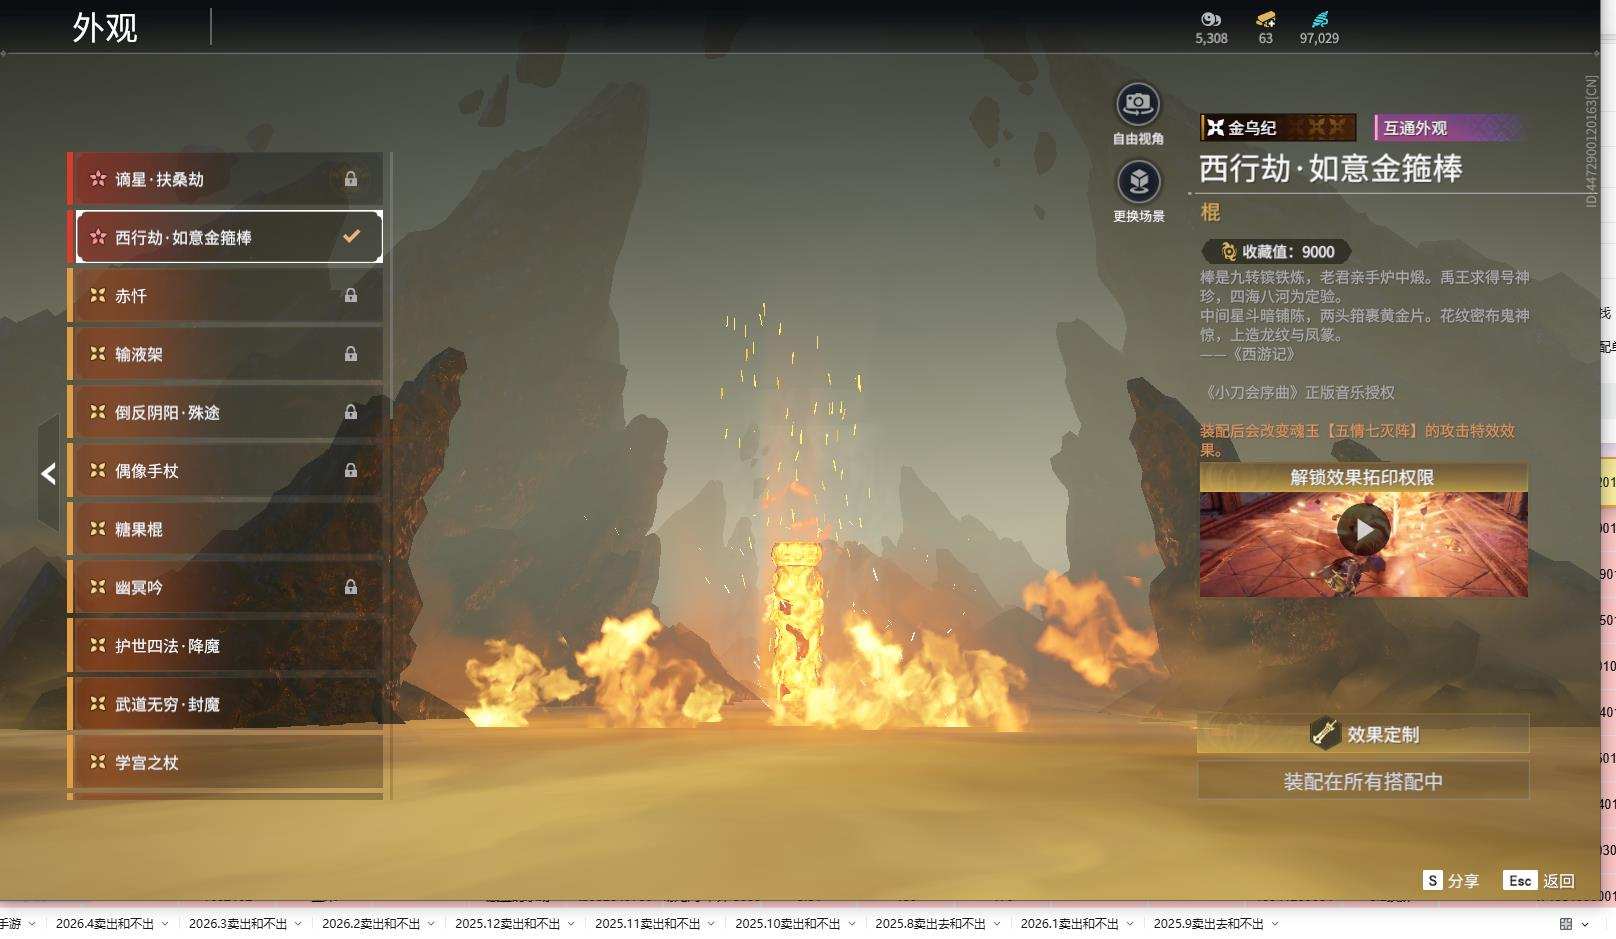
Task: Open dropdown on 2025.12卖出和不出 sheet tab
Action: [571, 924]
